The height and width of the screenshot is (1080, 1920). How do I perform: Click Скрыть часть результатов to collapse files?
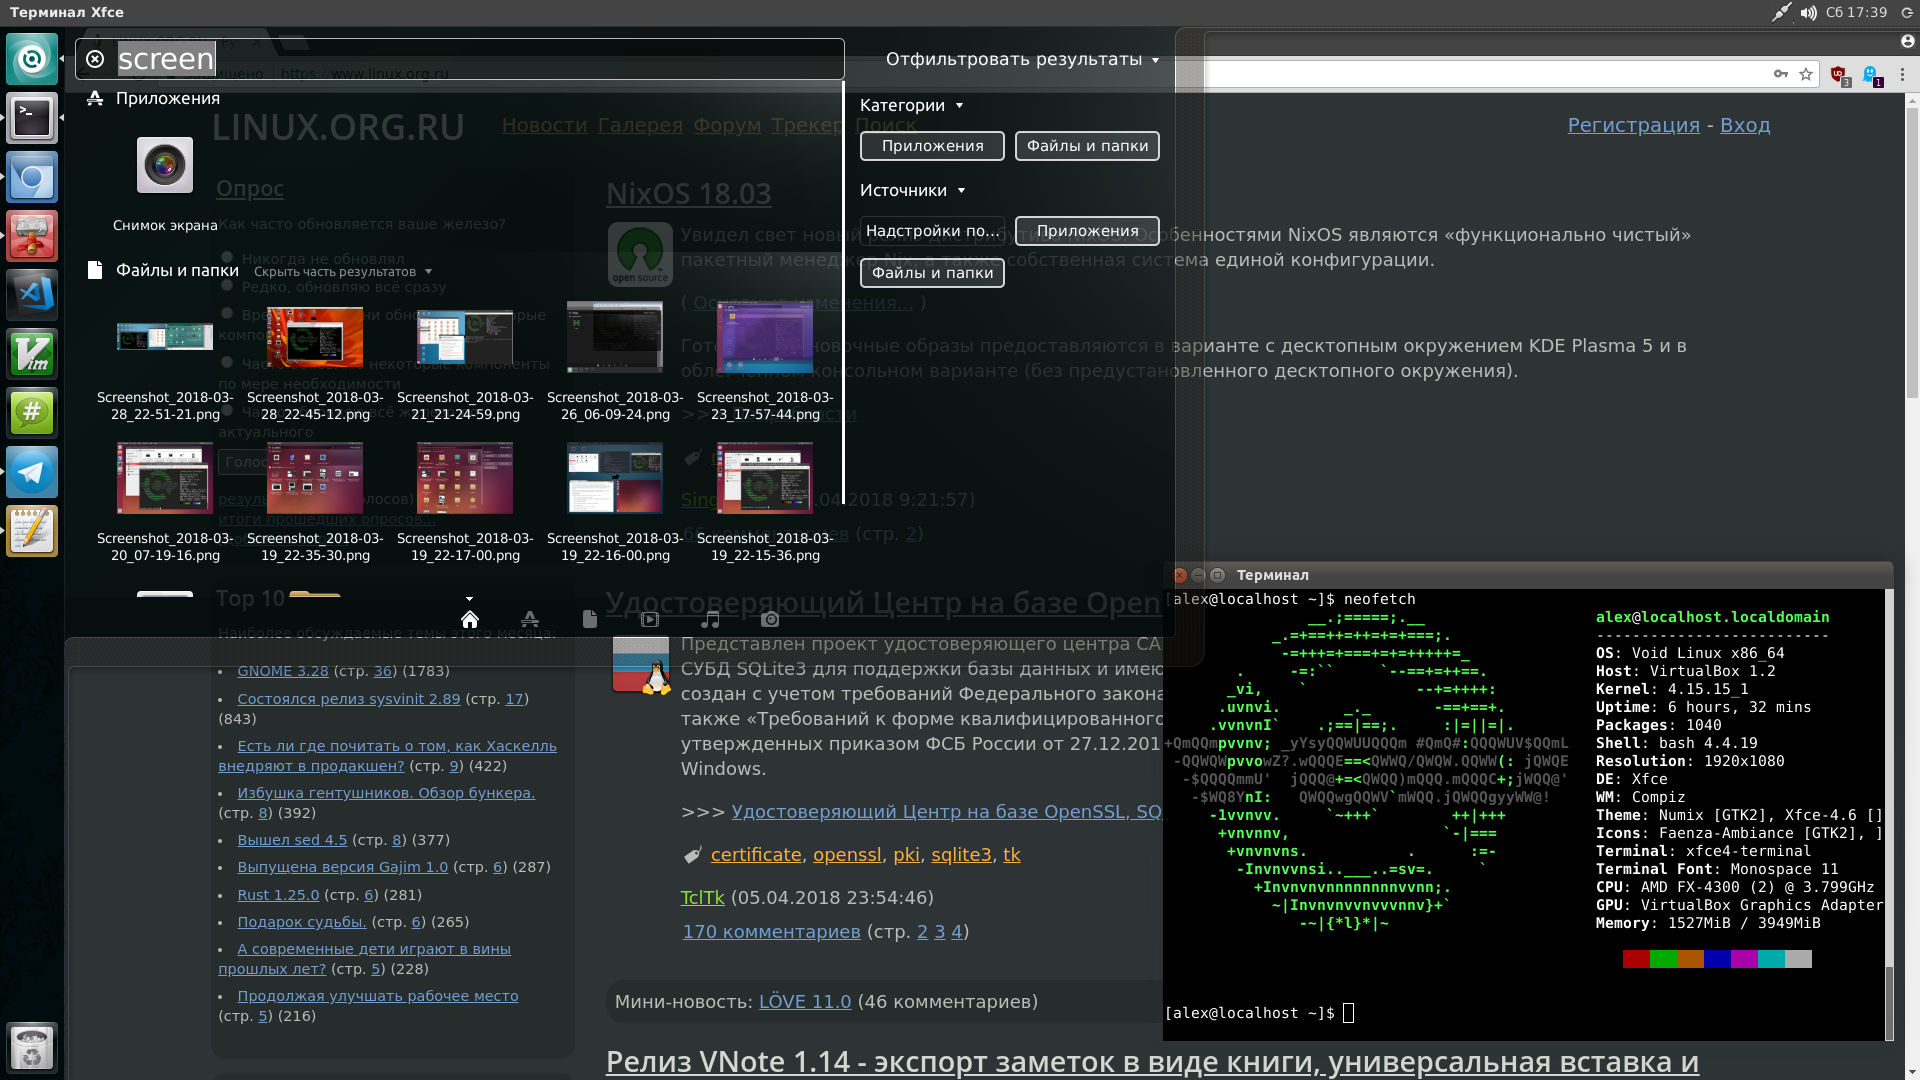pos(342,272)
